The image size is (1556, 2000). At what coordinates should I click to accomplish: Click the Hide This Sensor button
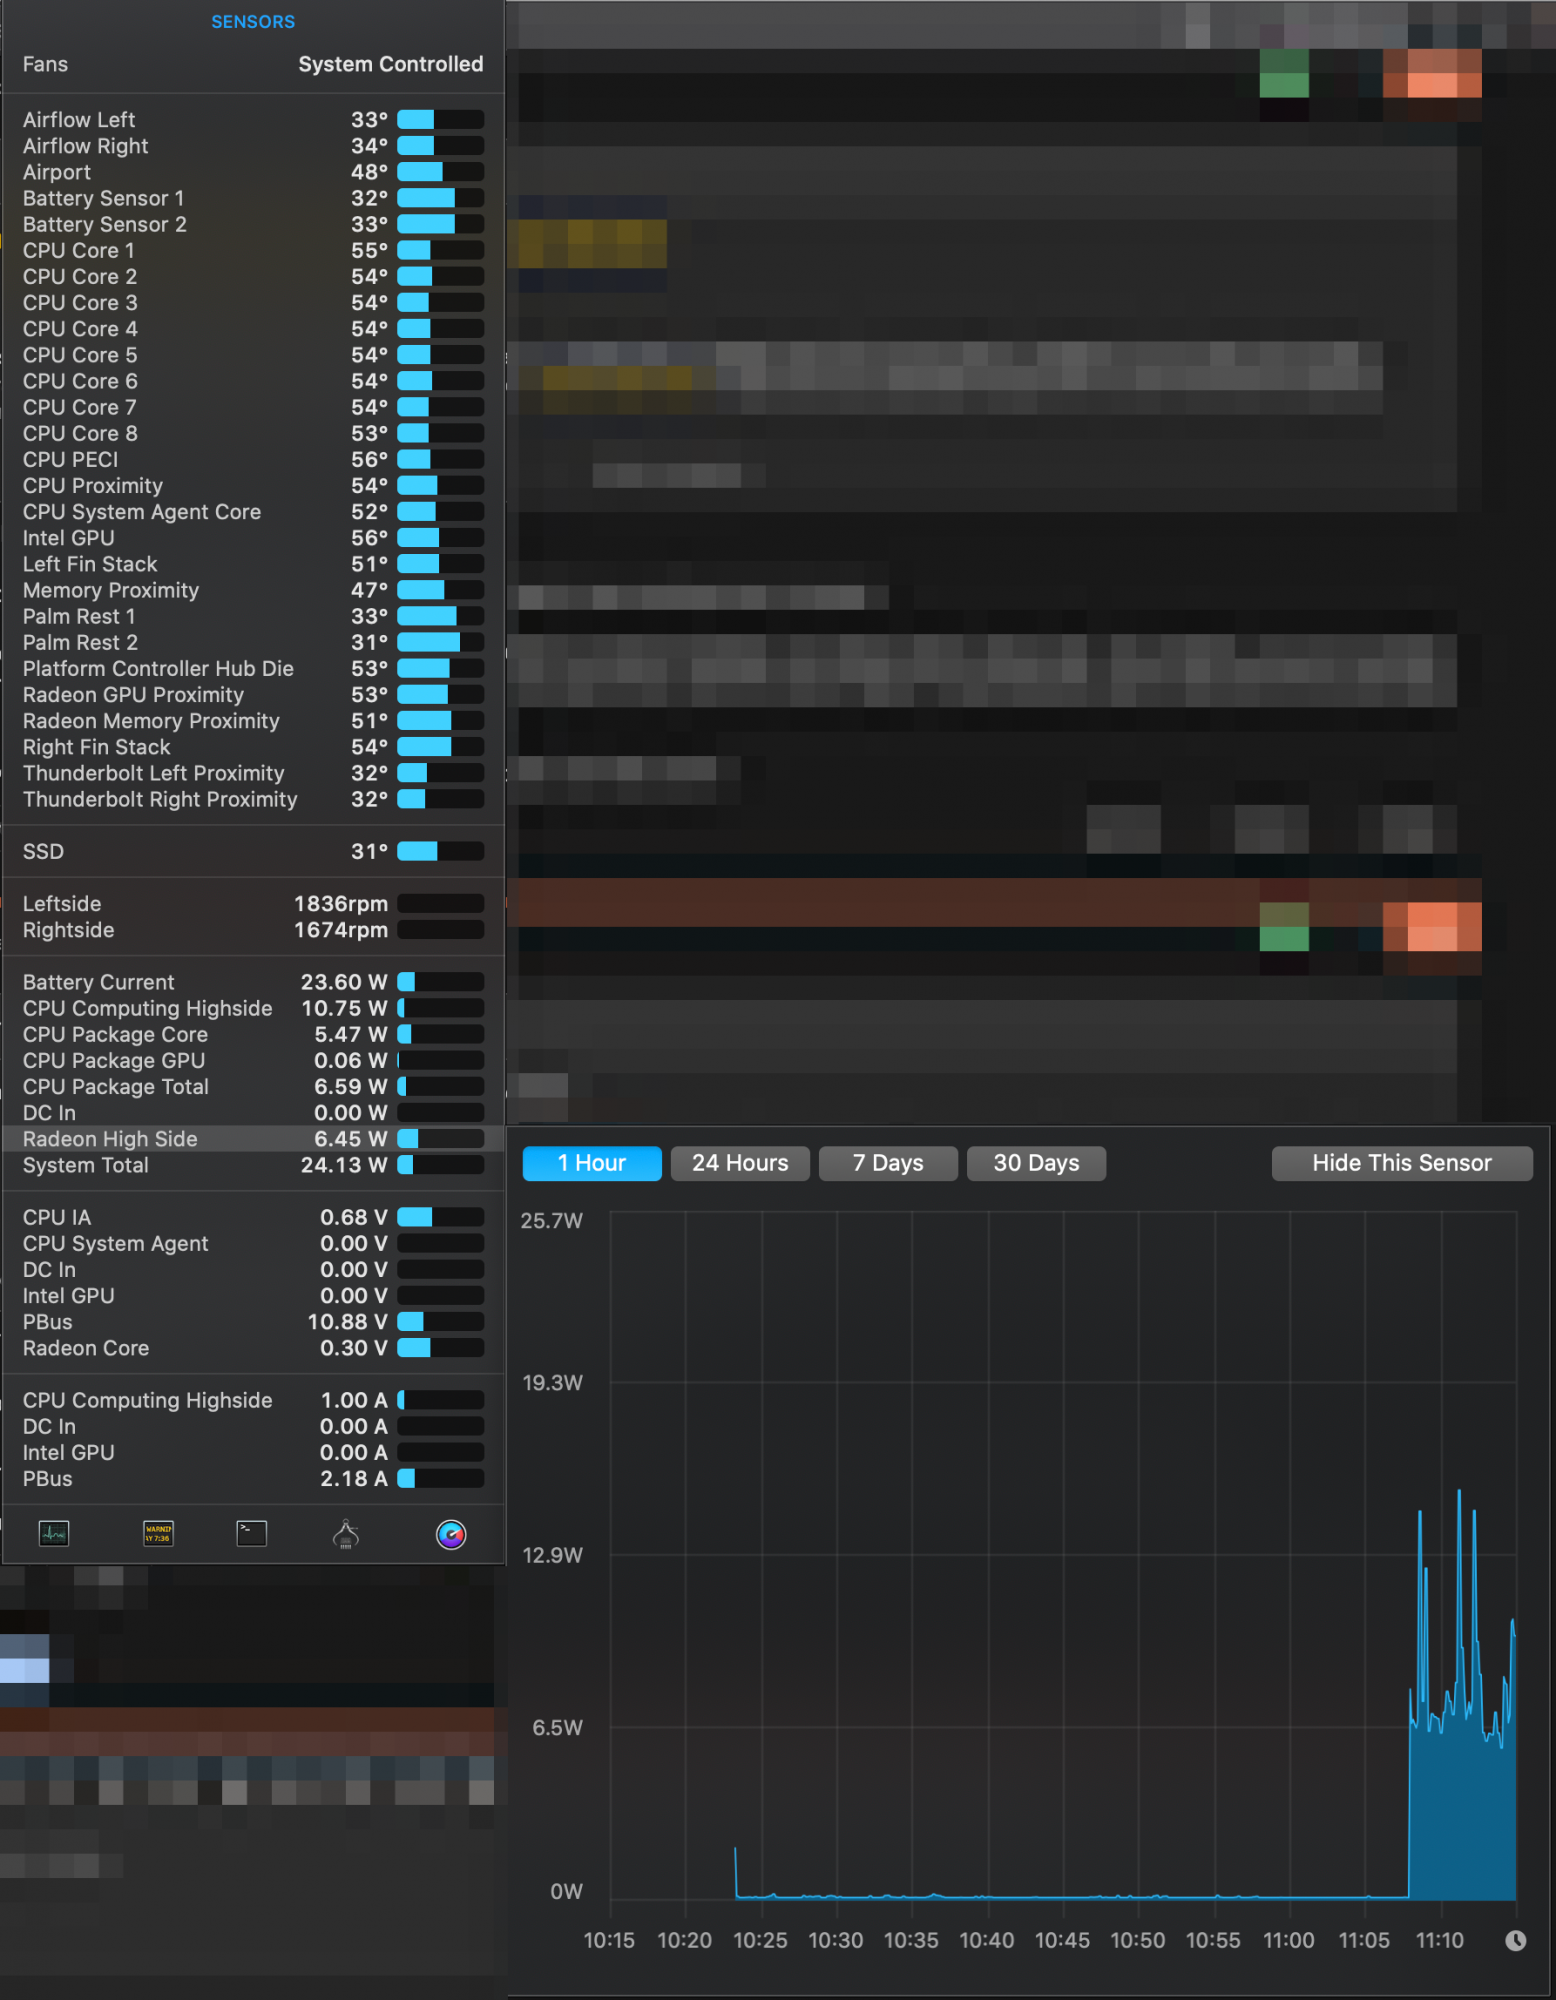pyautogui.click(x=1402, y=1163)
